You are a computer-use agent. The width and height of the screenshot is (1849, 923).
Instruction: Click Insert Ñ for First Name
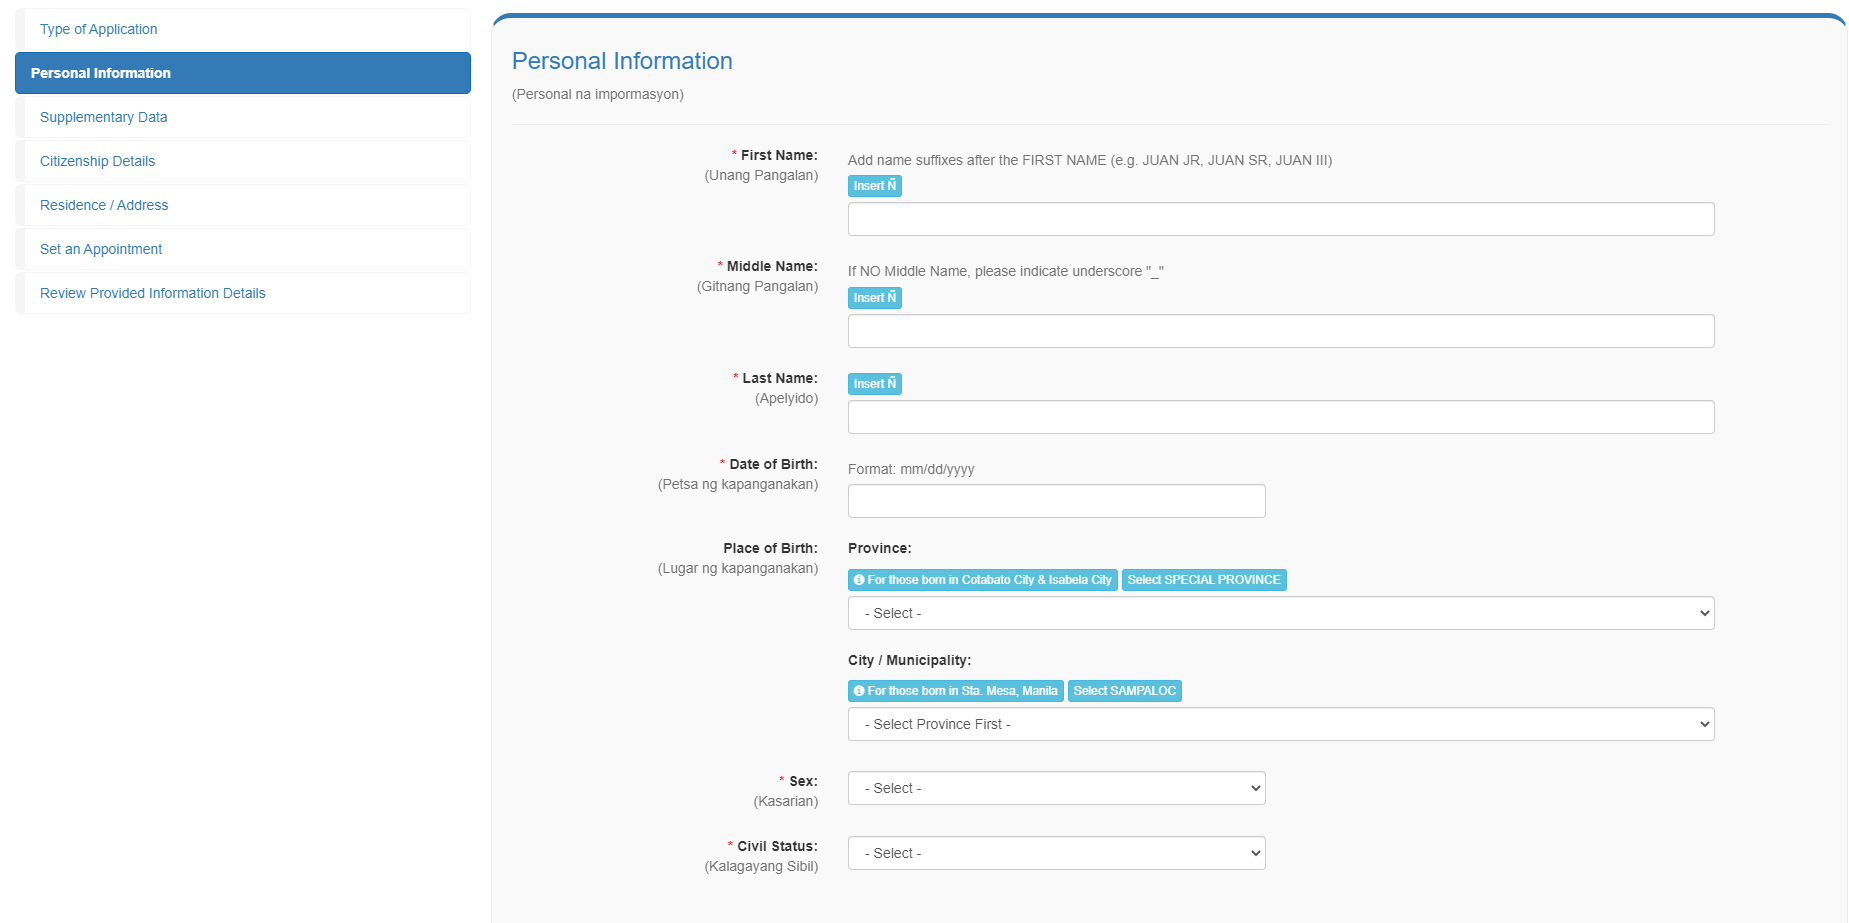(874, 186)
